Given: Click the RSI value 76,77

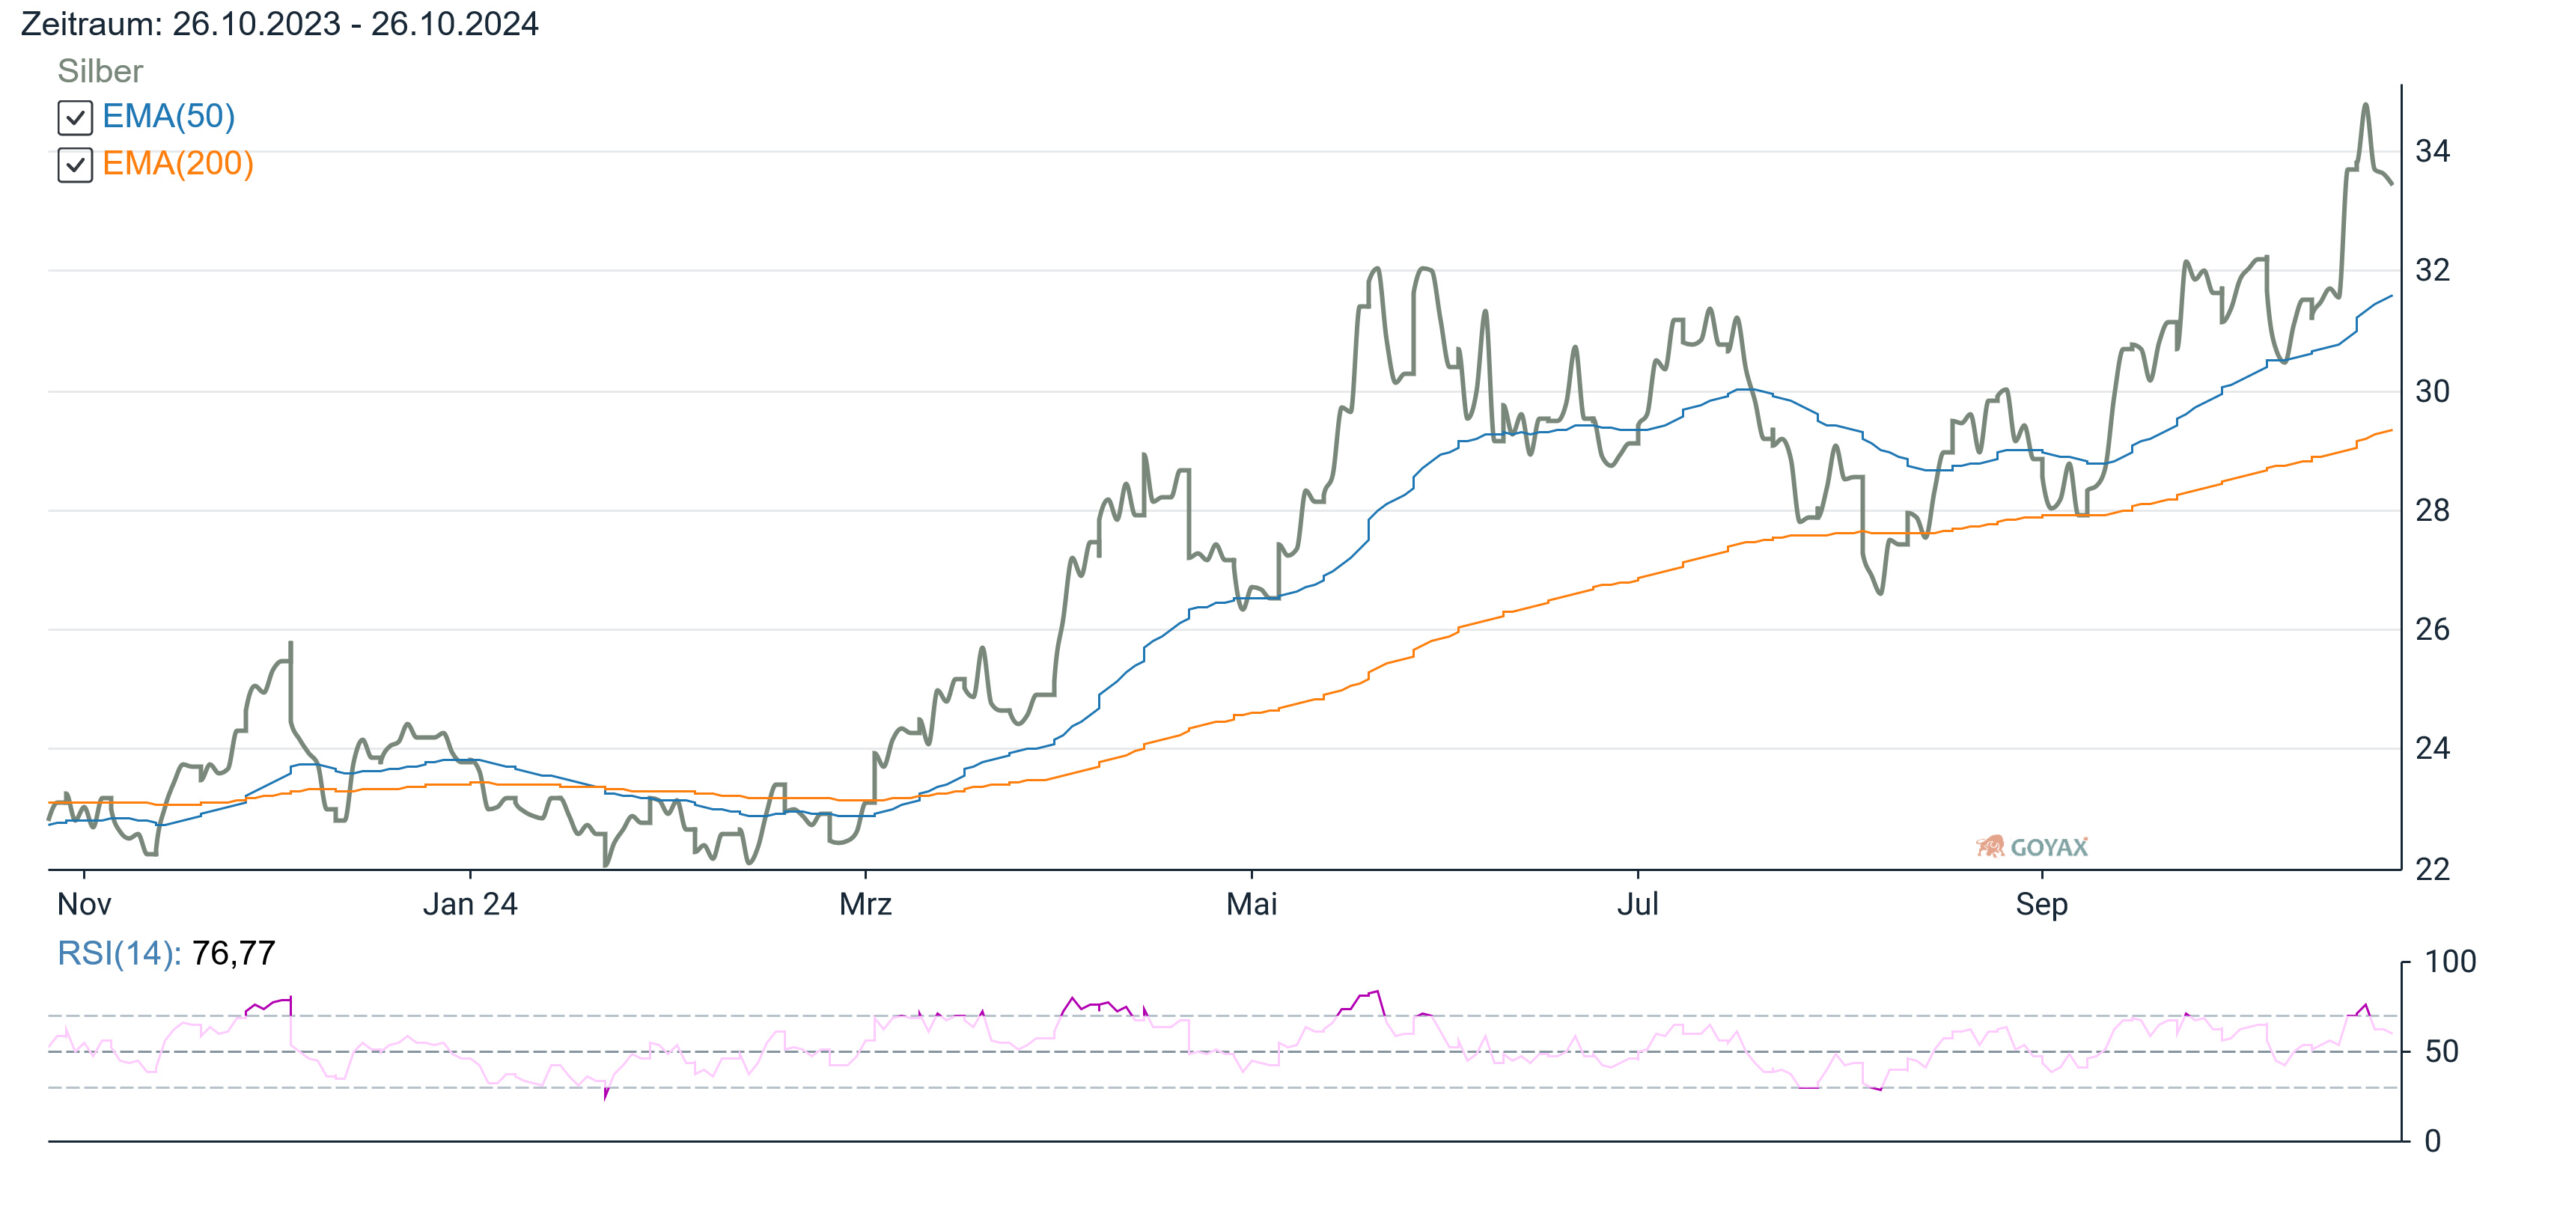Looking at the screenshot, I should tap(233, 953).
